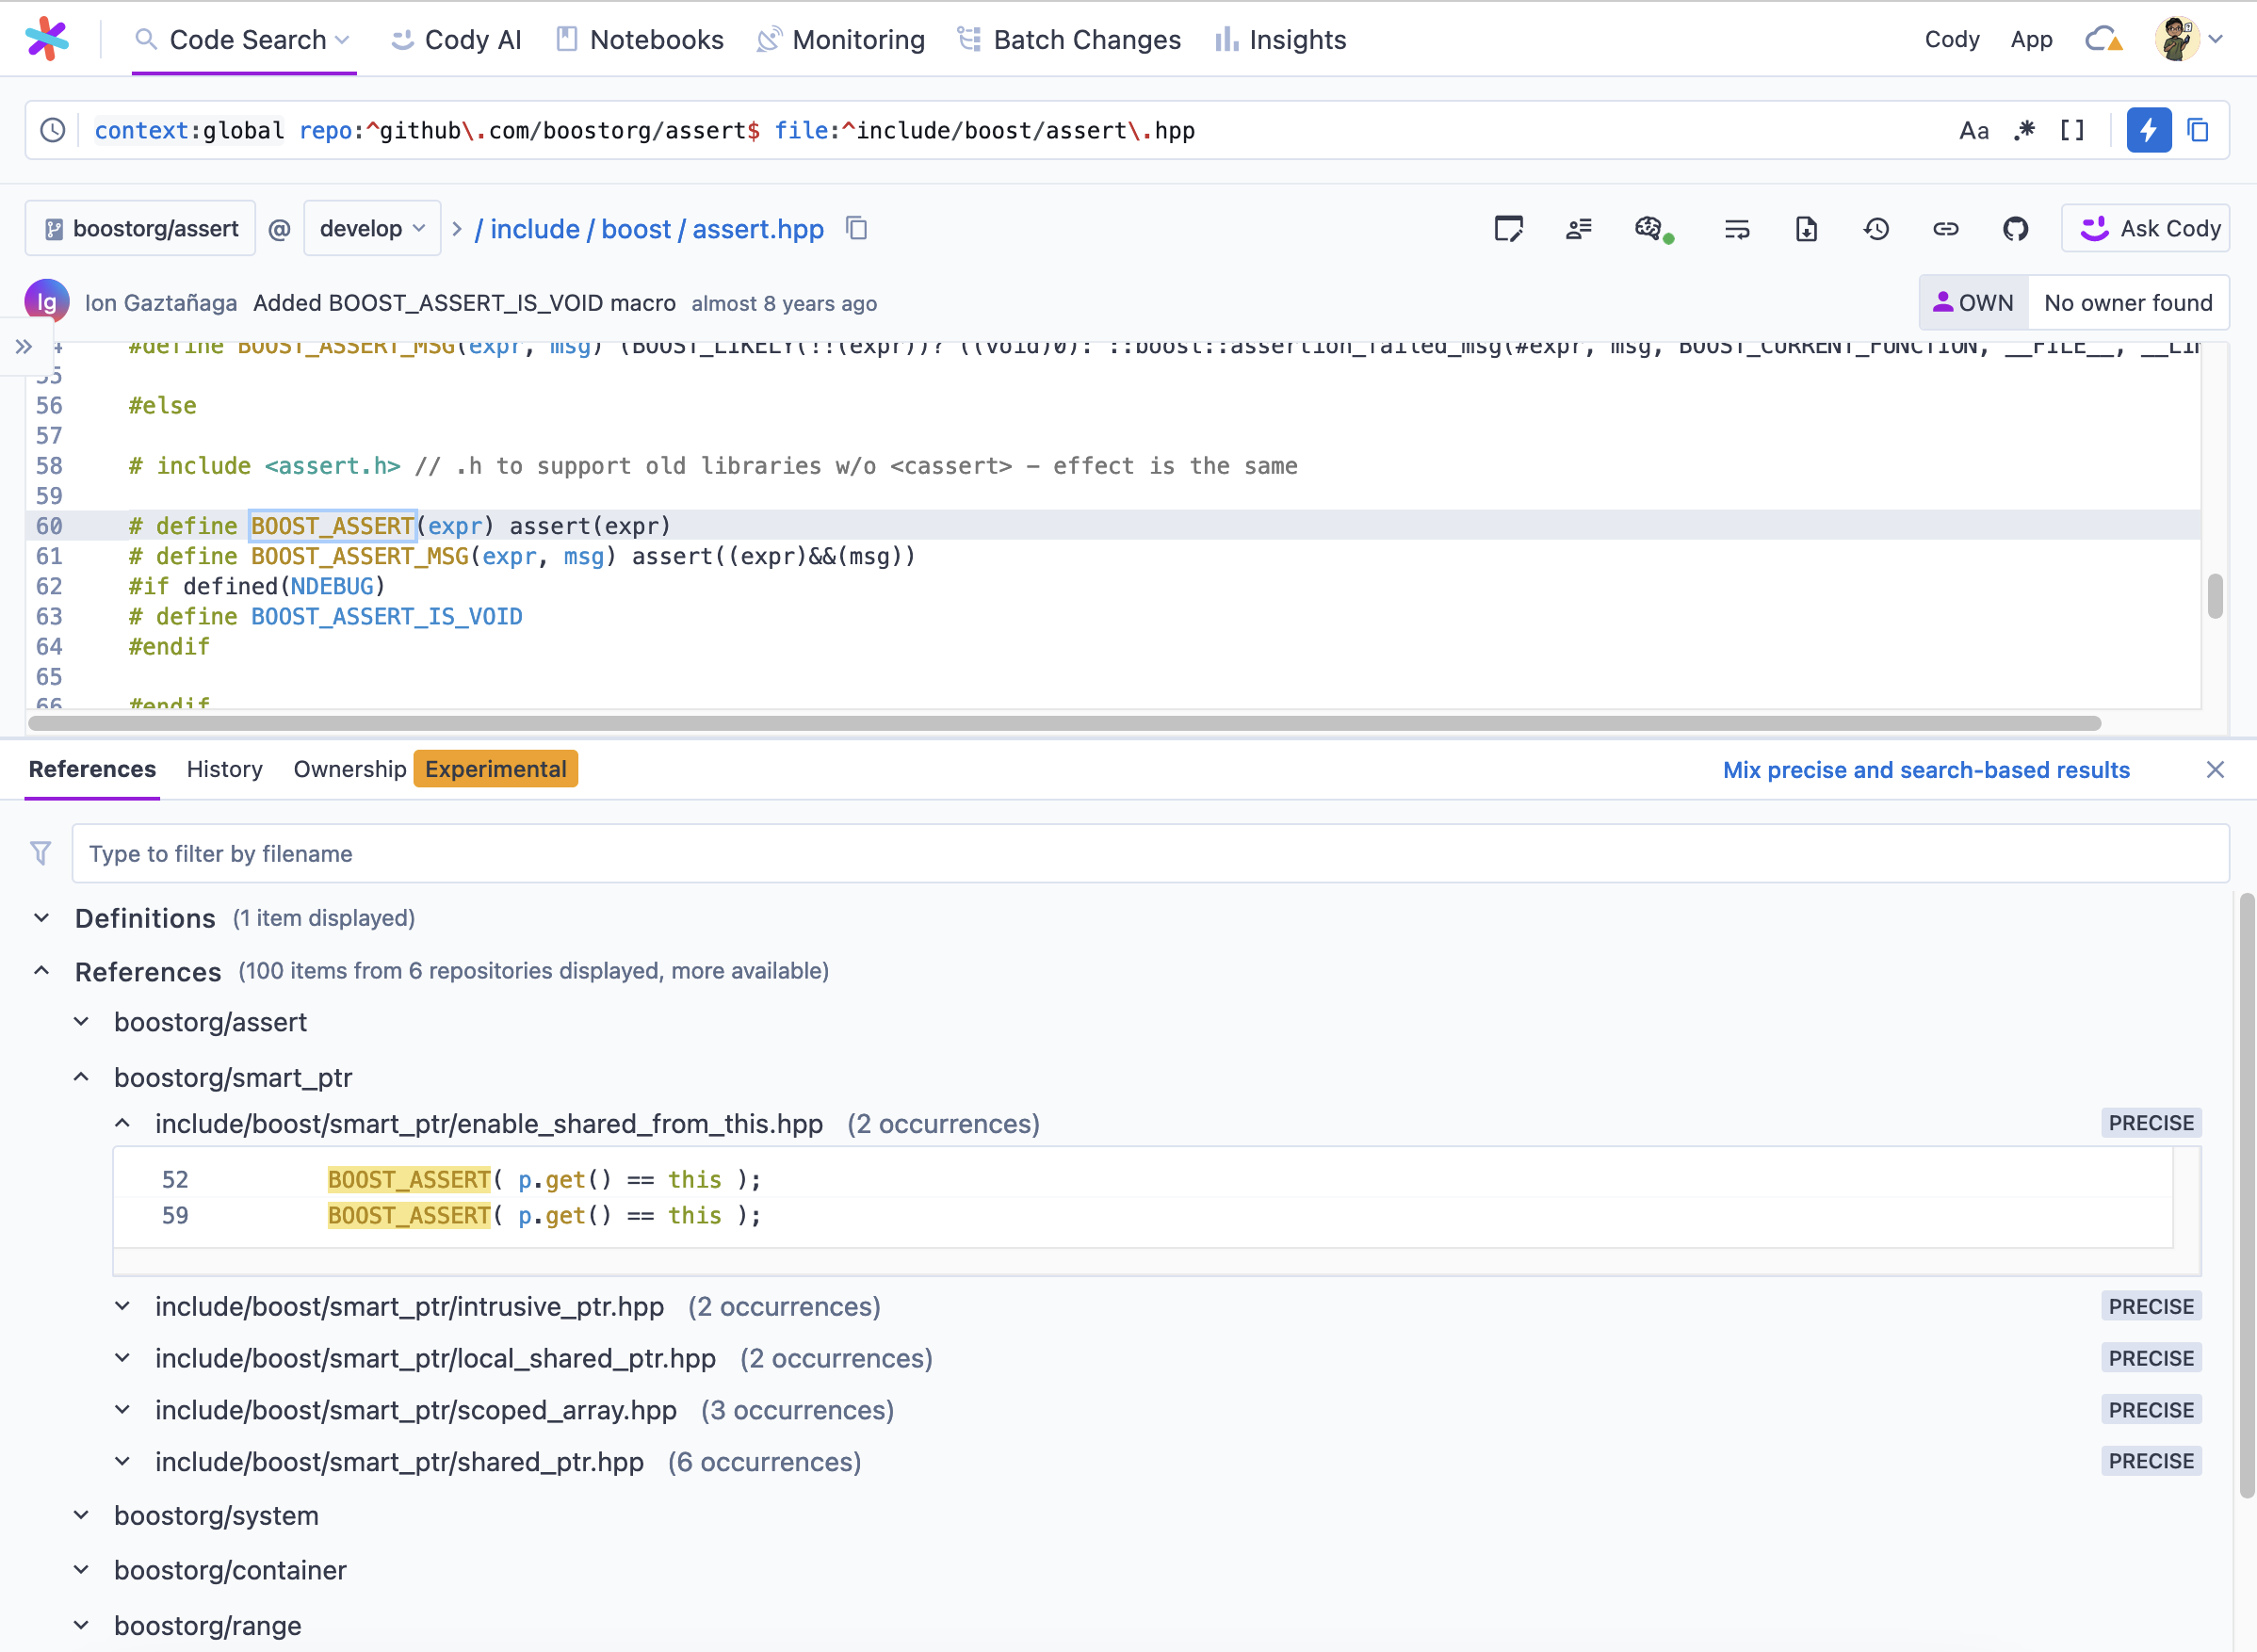Expand scoped_array.hpp occurrences
Viewport: 2257px width, 1652px height.
click(123, 1410)
